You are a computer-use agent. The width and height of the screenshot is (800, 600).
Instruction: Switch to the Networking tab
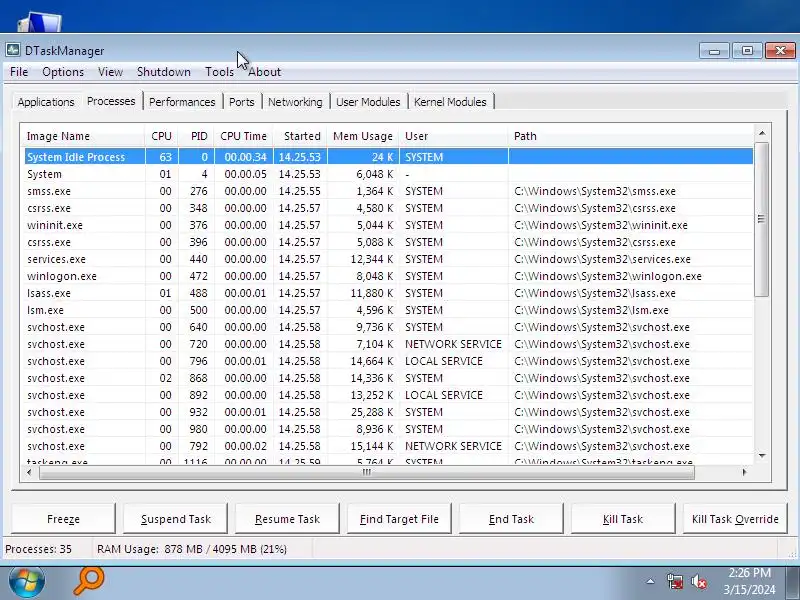[295, 102]
